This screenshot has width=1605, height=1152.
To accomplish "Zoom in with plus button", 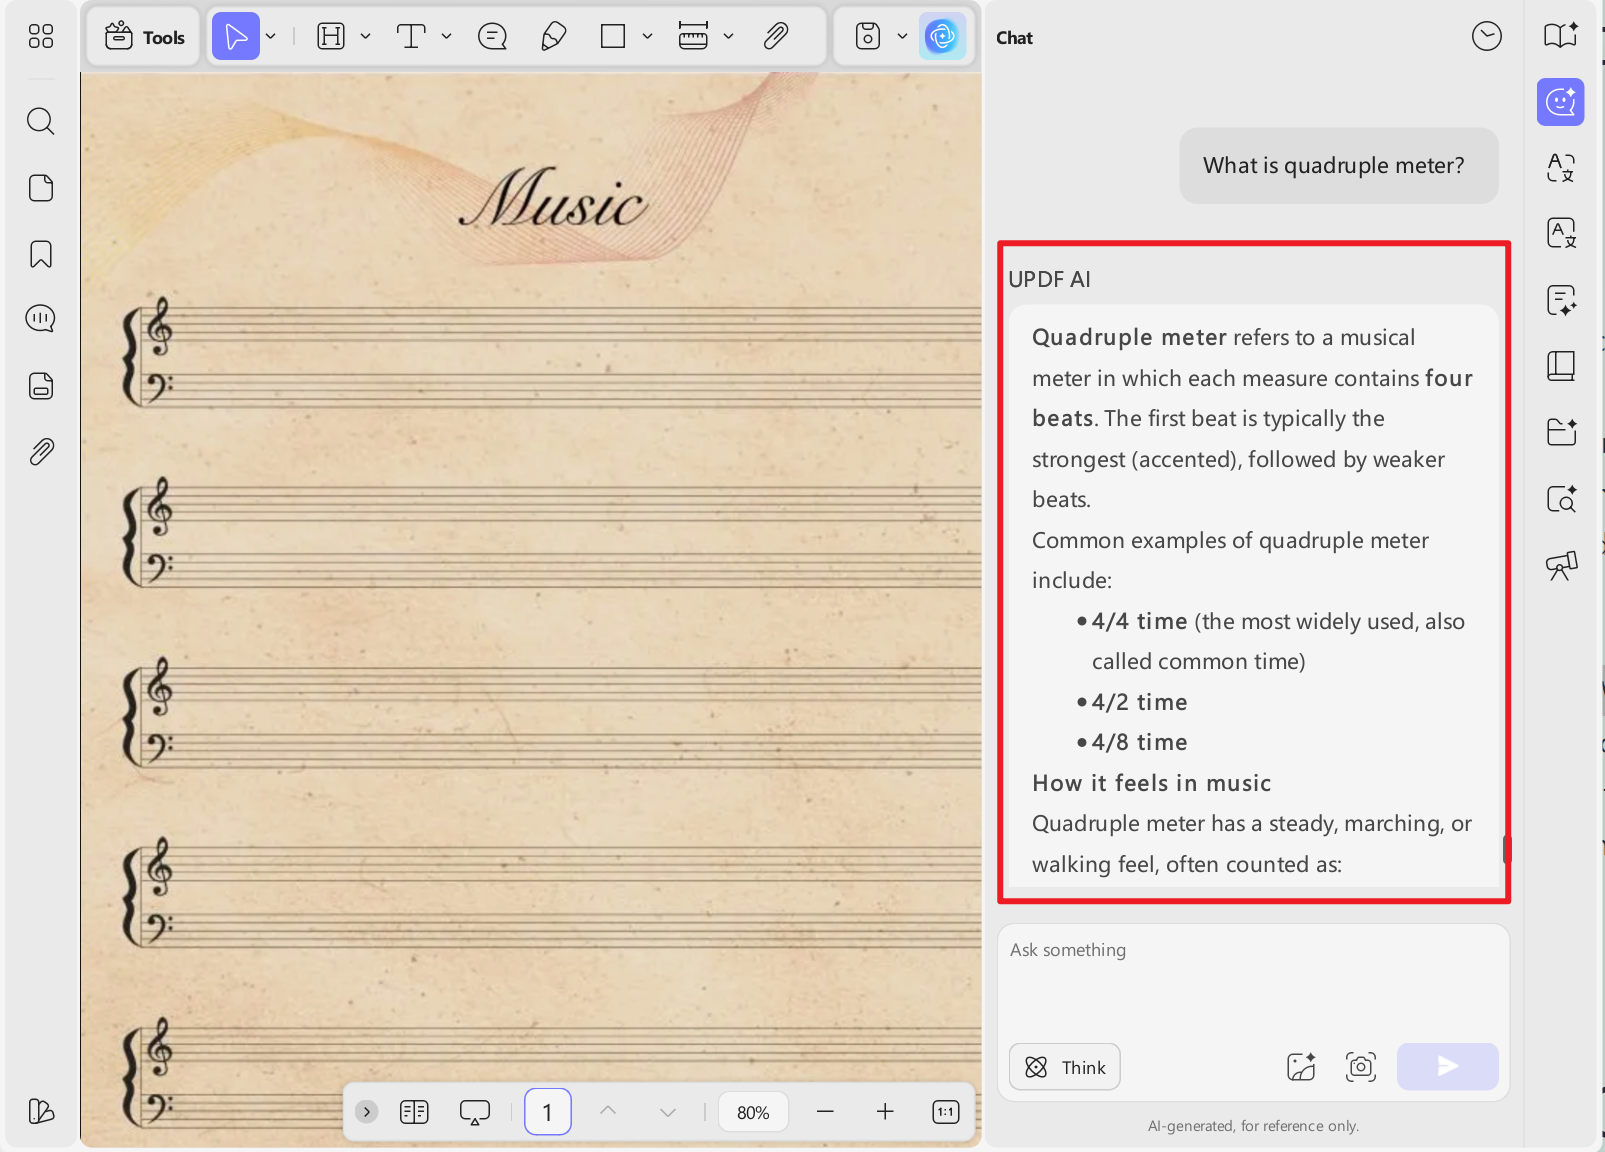I will pos(885,1112).
